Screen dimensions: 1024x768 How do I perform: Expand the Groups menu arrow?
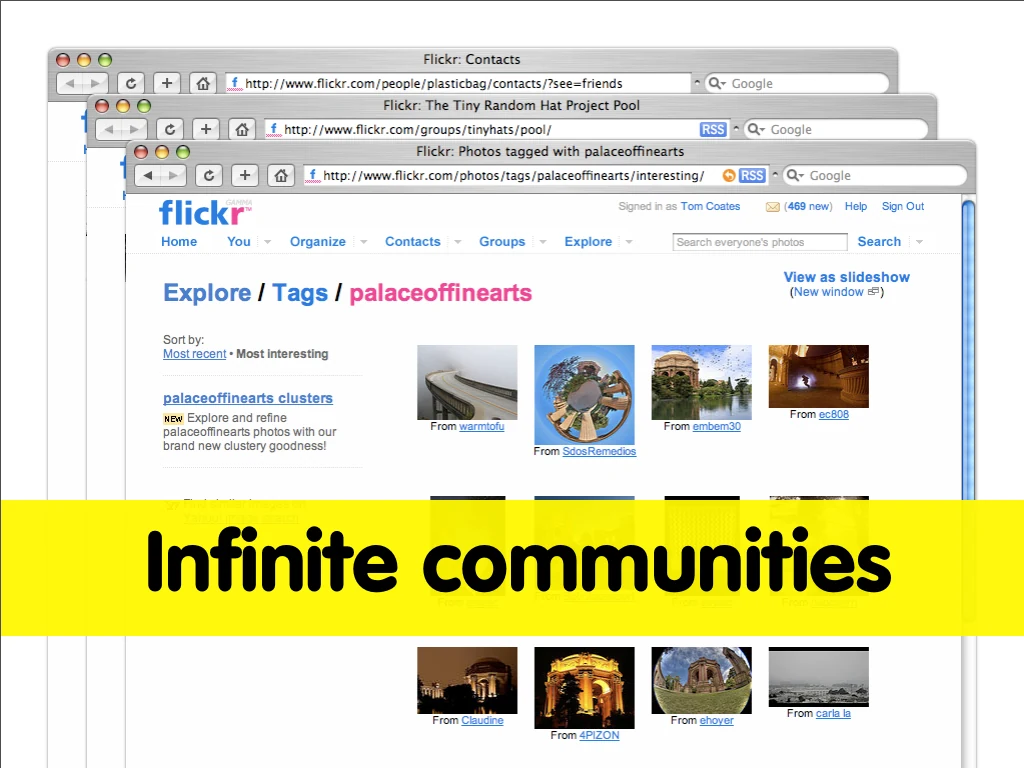543,242
